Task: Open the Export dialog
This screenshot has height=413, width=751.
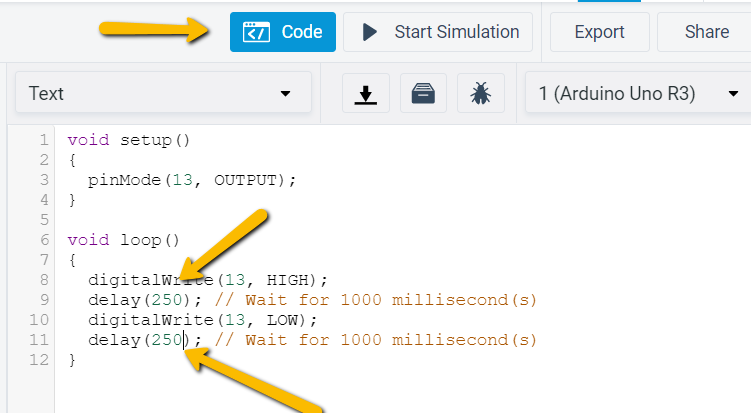Action: pyautogui.click(x=599, y=32)
